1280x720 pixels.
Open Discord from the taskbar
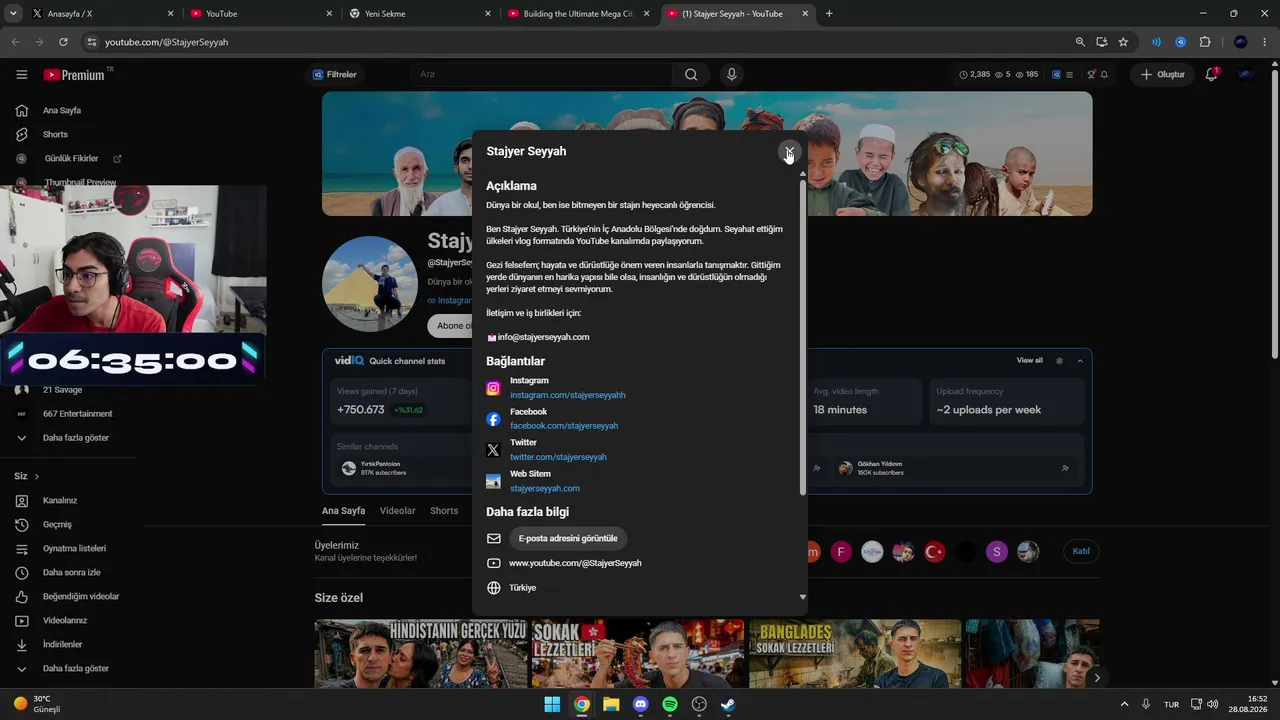(x=641, y=704)
